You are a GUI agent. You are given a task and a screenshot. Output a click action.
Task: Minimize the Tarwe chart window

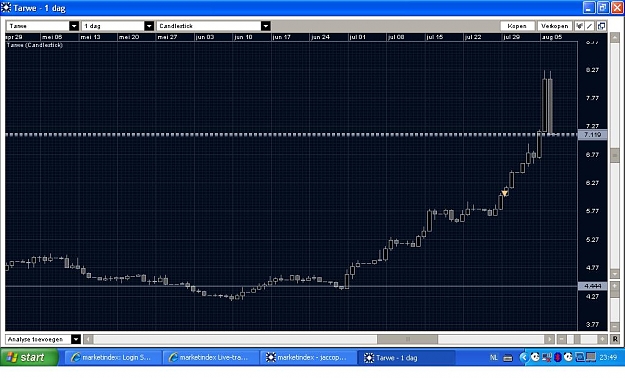pos(589,8)
